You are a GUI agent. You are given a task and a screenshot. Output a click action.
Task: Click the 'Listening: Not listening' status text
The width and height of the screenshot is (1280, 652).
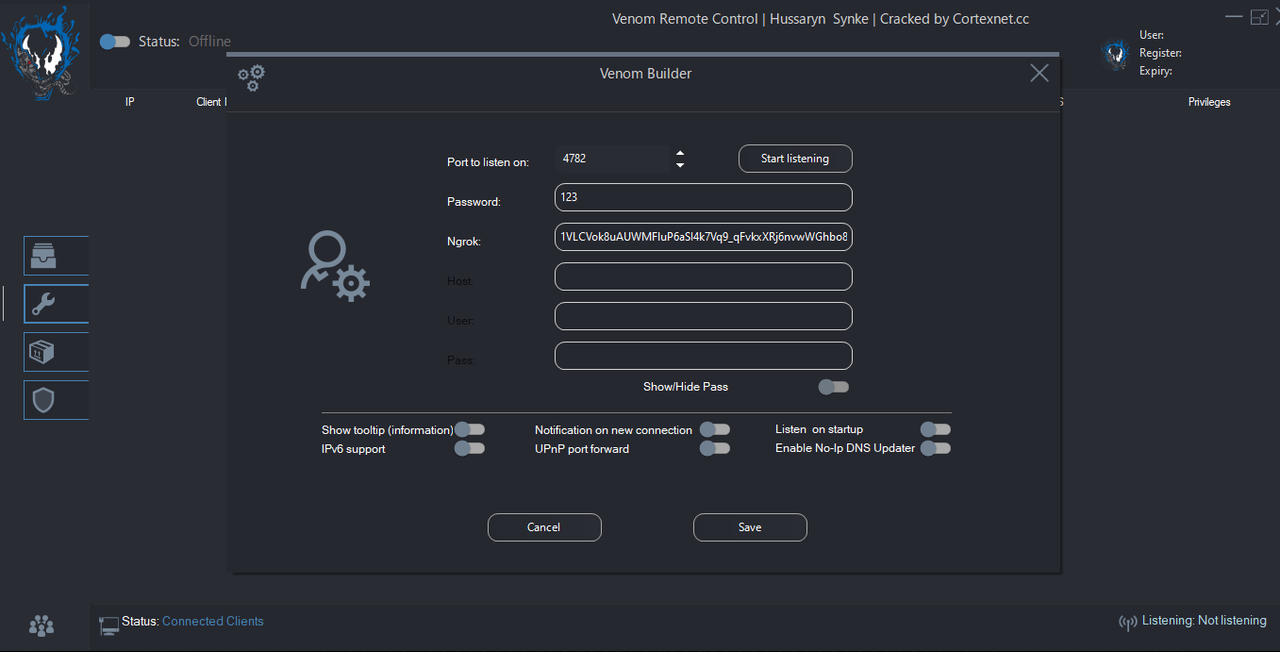click(x=1204, y=621)
